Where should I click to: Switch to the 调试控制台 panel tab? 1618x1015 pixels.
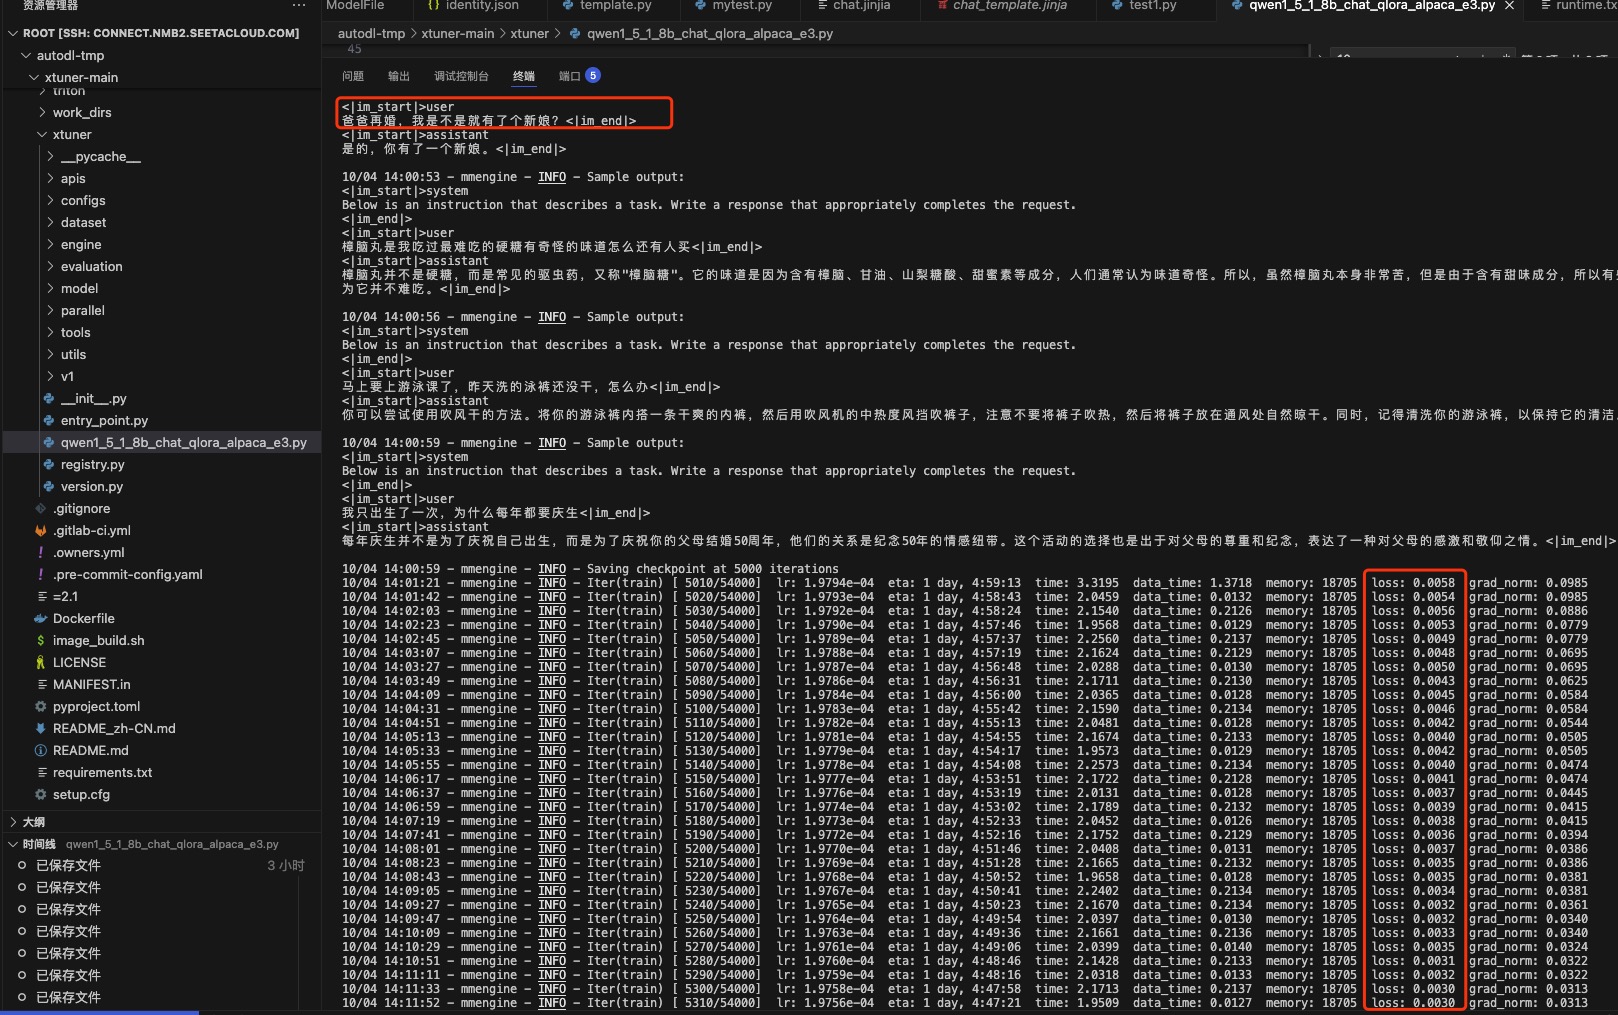coord(461,76)
